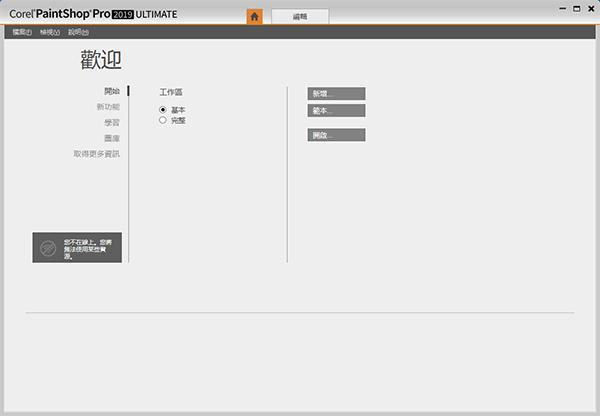Close the PaintShop Pro window
Viewport: 600px width, 416px height.
591,8
